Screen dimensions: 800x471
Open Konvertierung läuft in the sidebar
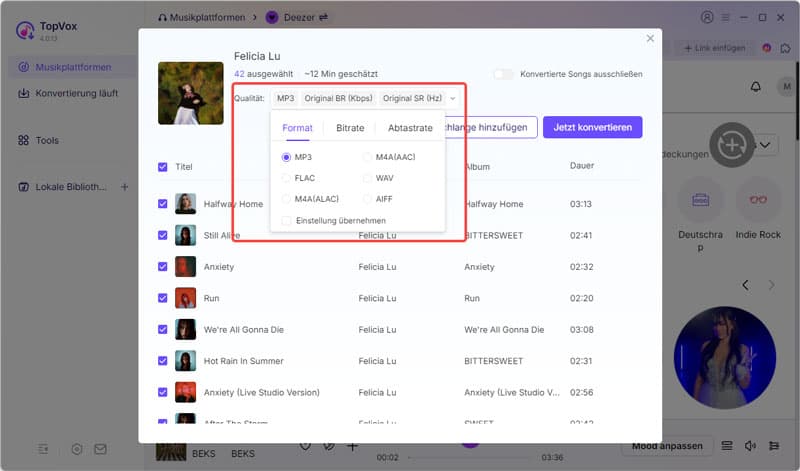(x=68, y=93)
